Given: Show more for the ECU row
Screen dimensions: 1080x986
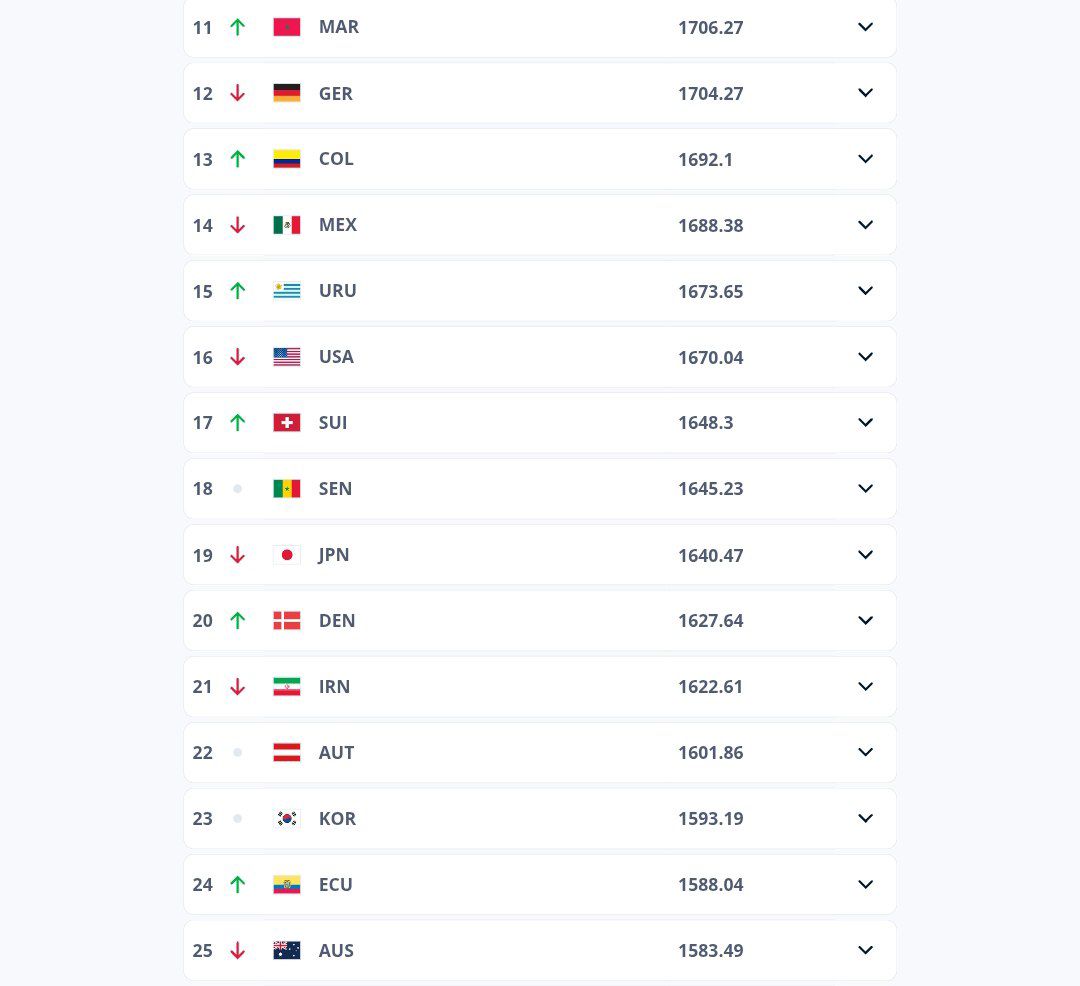Looking at the screenshot, I should point(866,885).
